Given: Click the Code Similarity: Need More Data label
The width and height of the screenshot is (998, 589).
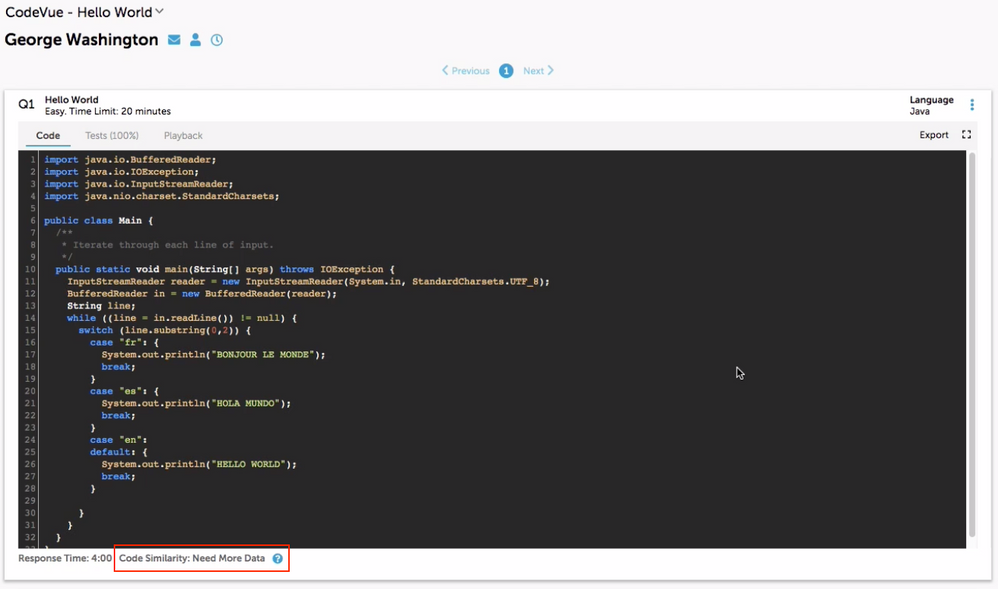Looking at the screenshot, I should 192,559.
